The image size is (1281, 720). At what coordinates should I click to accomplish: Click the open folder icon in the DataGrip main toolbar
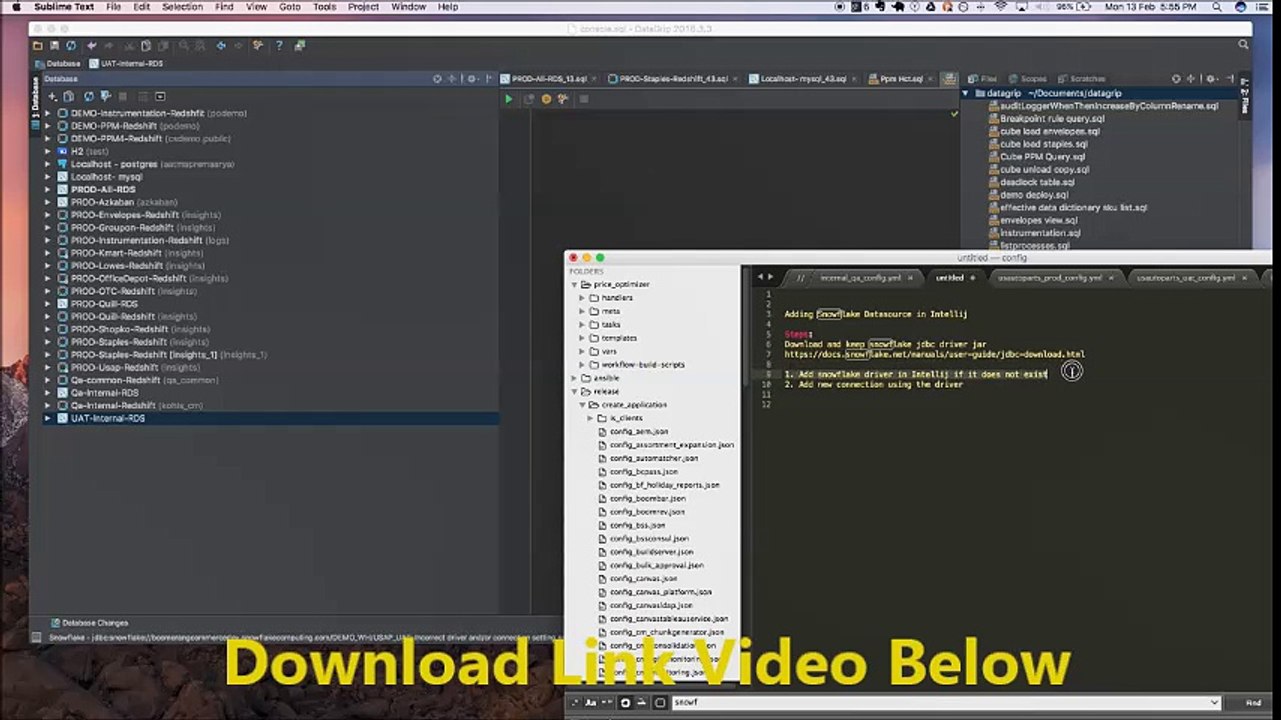[38, 45]
